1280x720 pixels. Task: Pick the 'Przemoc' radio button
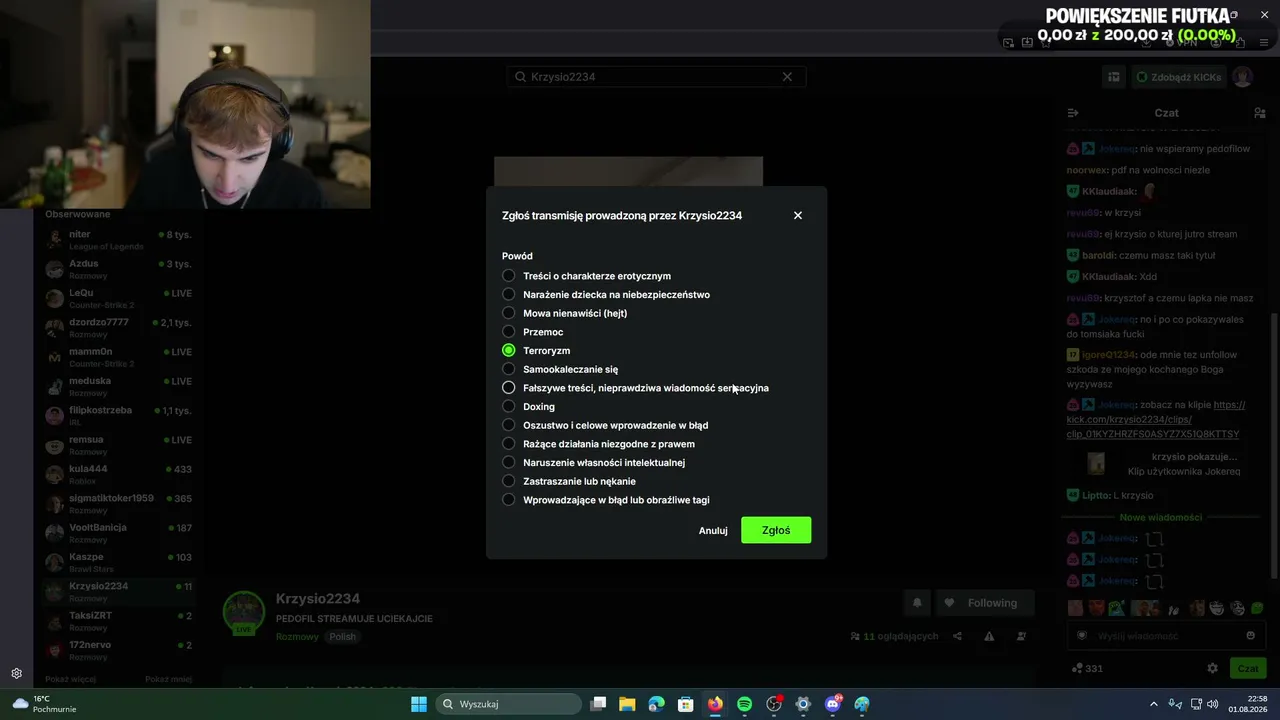pyautogui.click(x=509, y=332)
